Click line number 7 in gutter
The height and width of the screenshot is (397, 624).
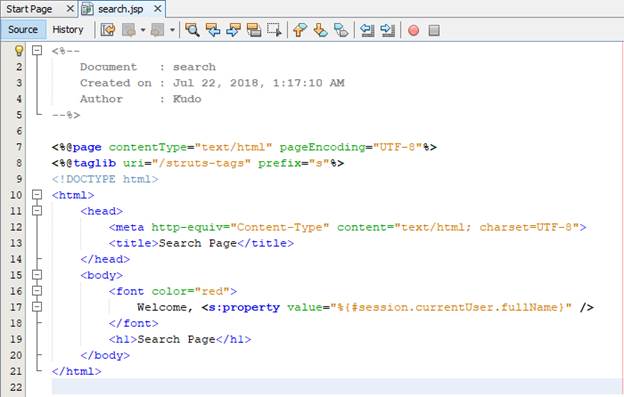pos(19,147)
